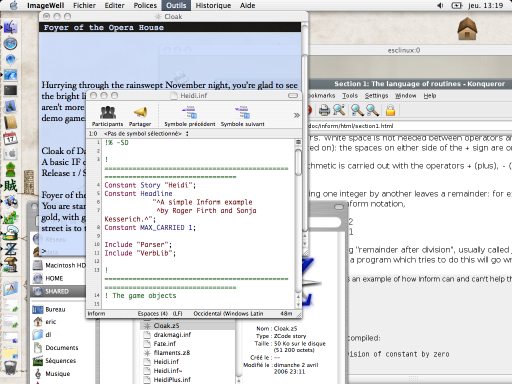512x384 pixels.
Task: Click the vertical scrollbar thumb in Heidi.inf editor
Action: click(x=298, y=162)
